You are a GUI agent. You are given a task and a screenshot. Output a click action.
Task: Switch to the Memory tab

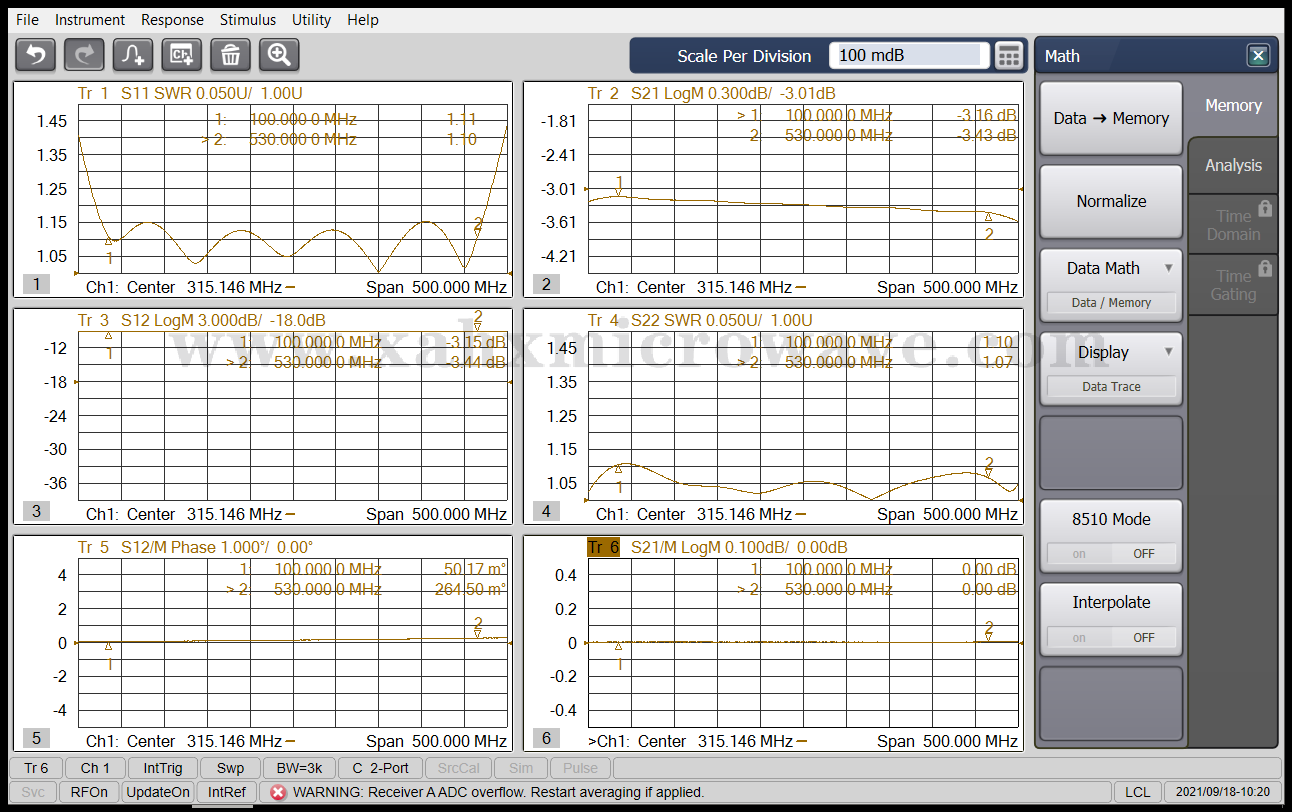coord(1233,105)
